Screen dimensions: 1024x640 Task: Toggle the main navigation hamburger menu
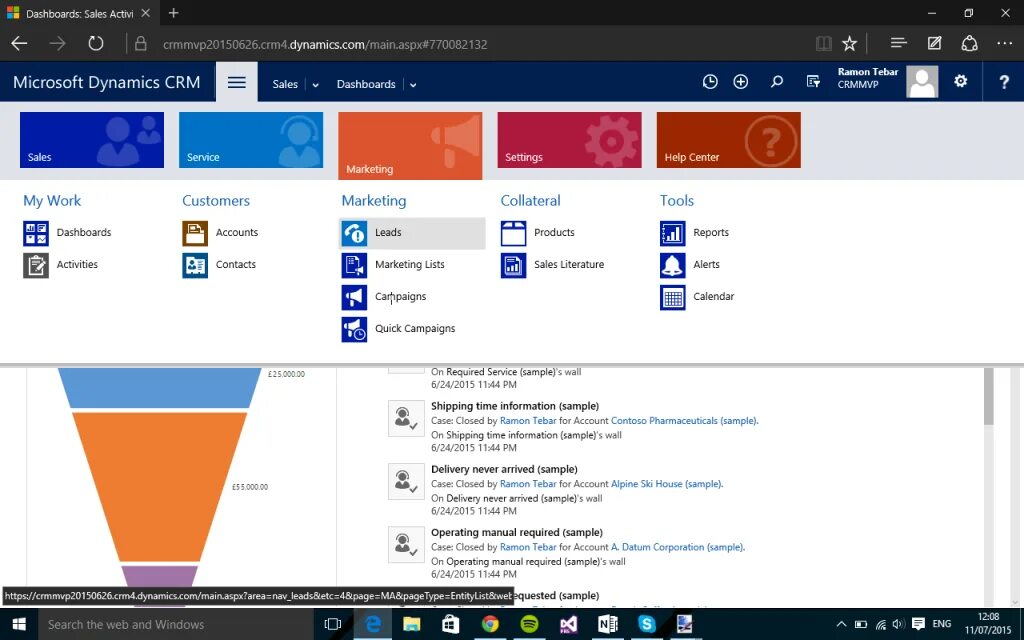[237, 82]
